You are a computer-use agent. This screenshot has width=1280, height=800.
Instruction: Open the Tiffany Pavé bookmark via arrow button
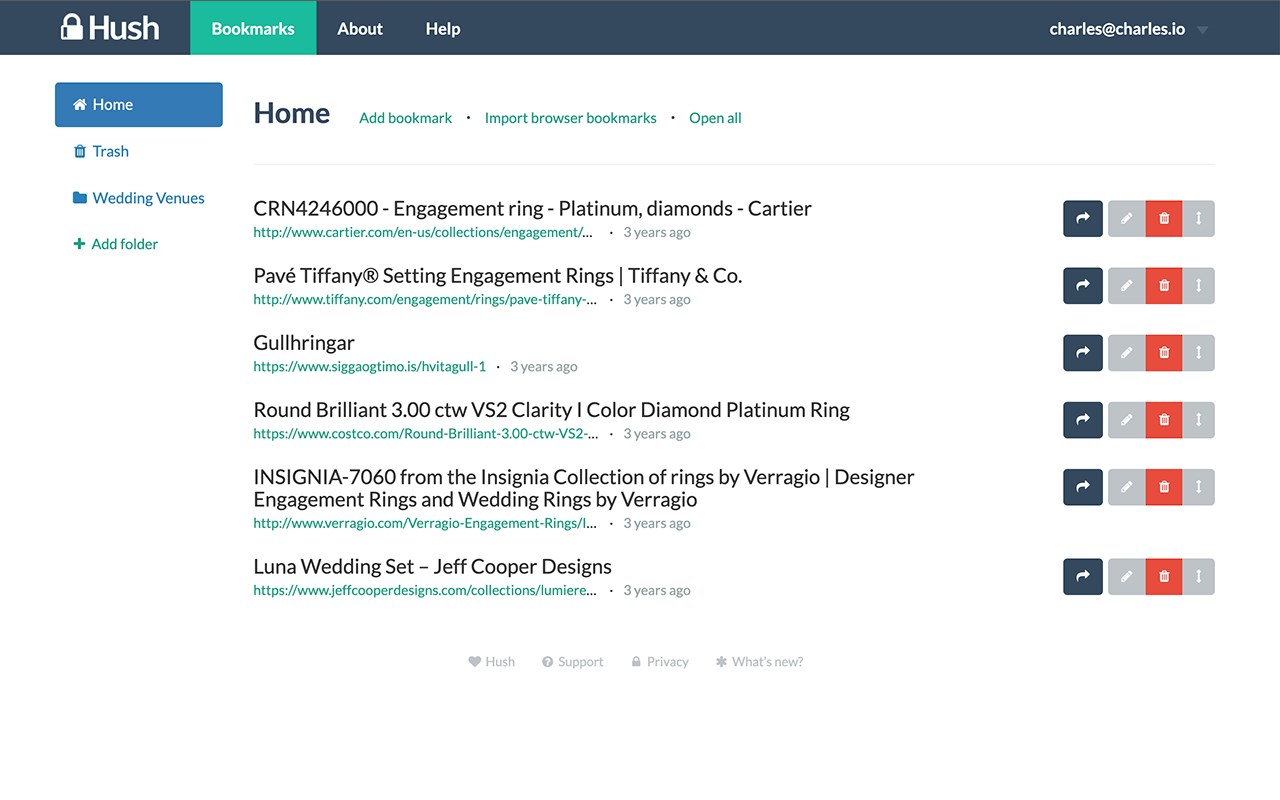pyautogui.click(x=1083, y=285)
